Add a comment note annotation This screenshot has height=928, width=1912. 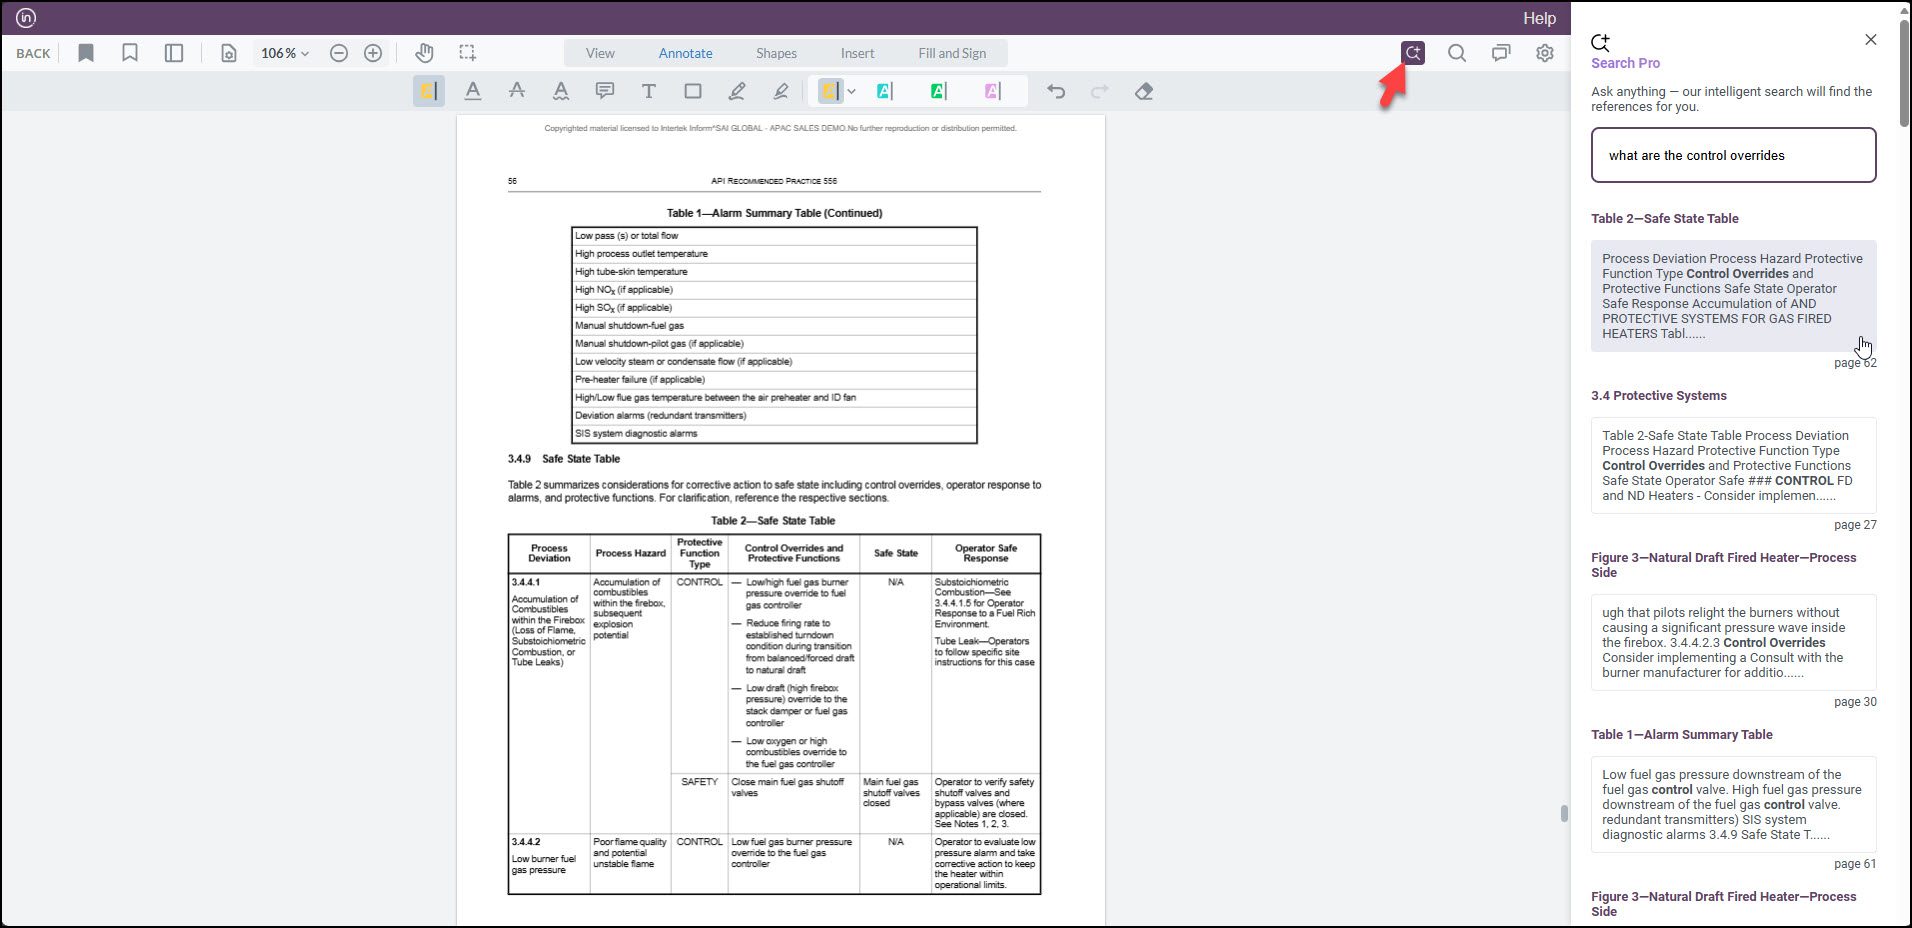(605, 91)
